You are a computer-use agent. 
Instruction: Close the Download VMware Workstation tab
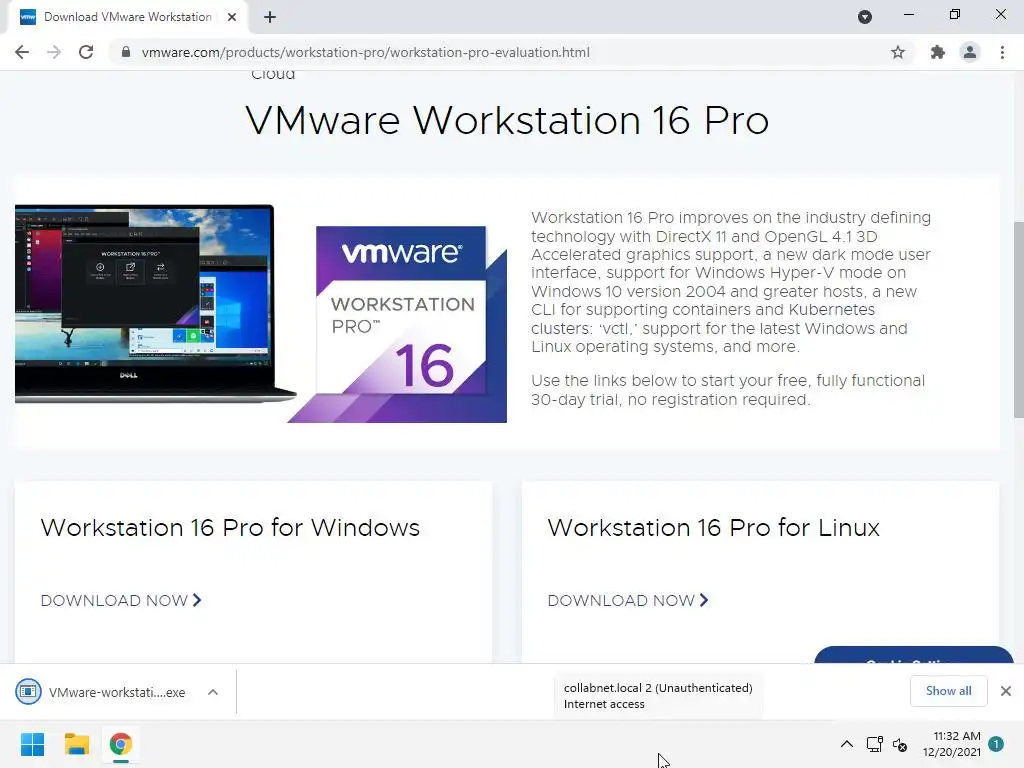coord(232,17)
